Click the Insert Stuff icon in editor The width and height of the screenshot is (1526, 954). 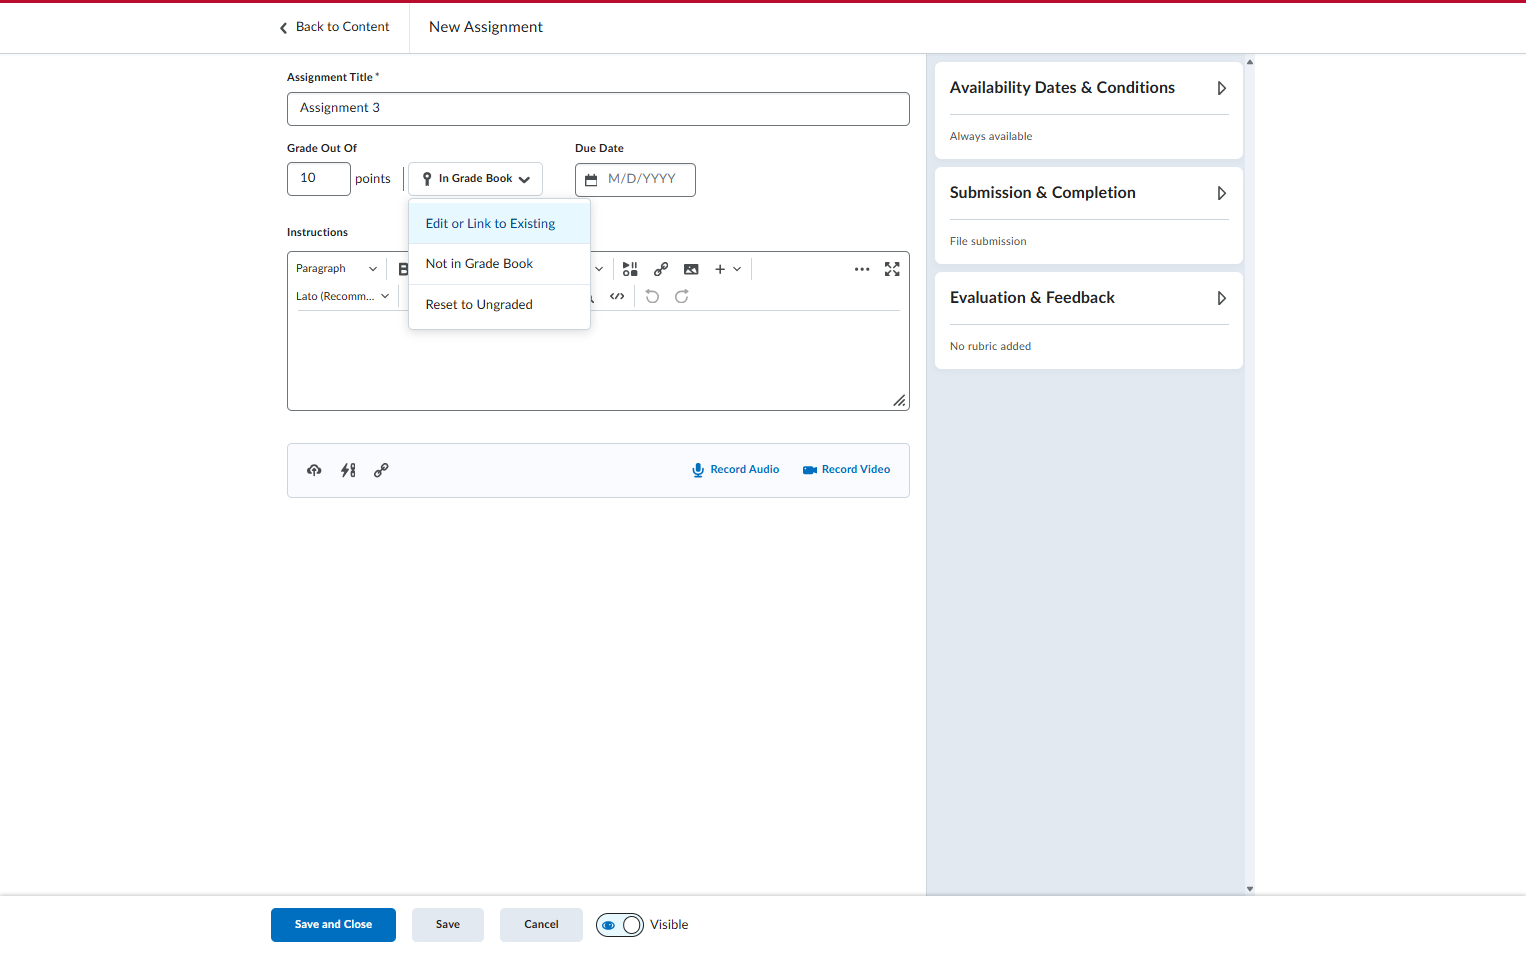point(630,269)
